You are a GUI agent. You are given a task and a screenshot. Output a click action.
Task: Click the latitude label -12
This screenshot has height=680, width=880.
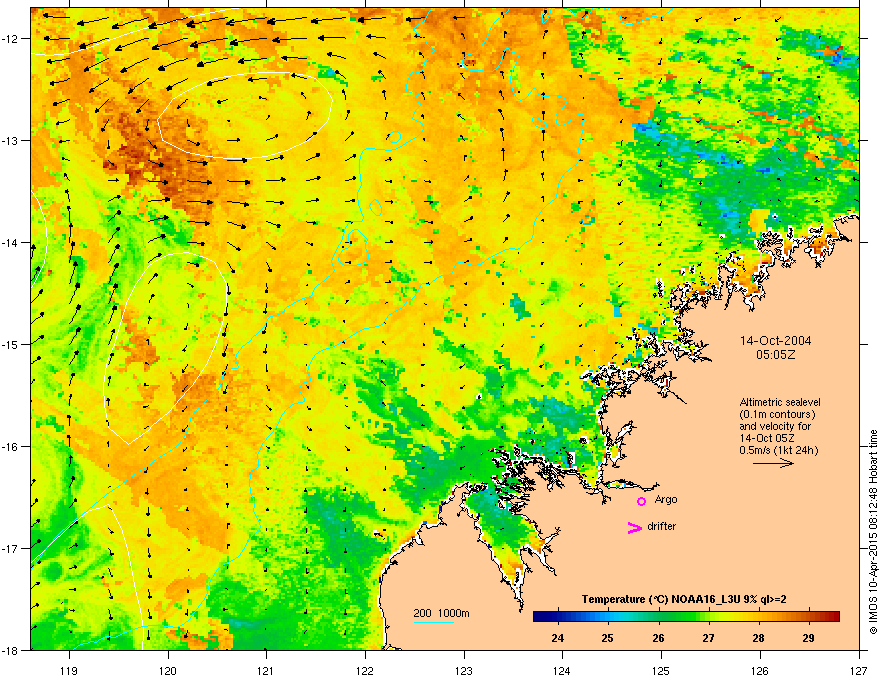pos(12,39)
